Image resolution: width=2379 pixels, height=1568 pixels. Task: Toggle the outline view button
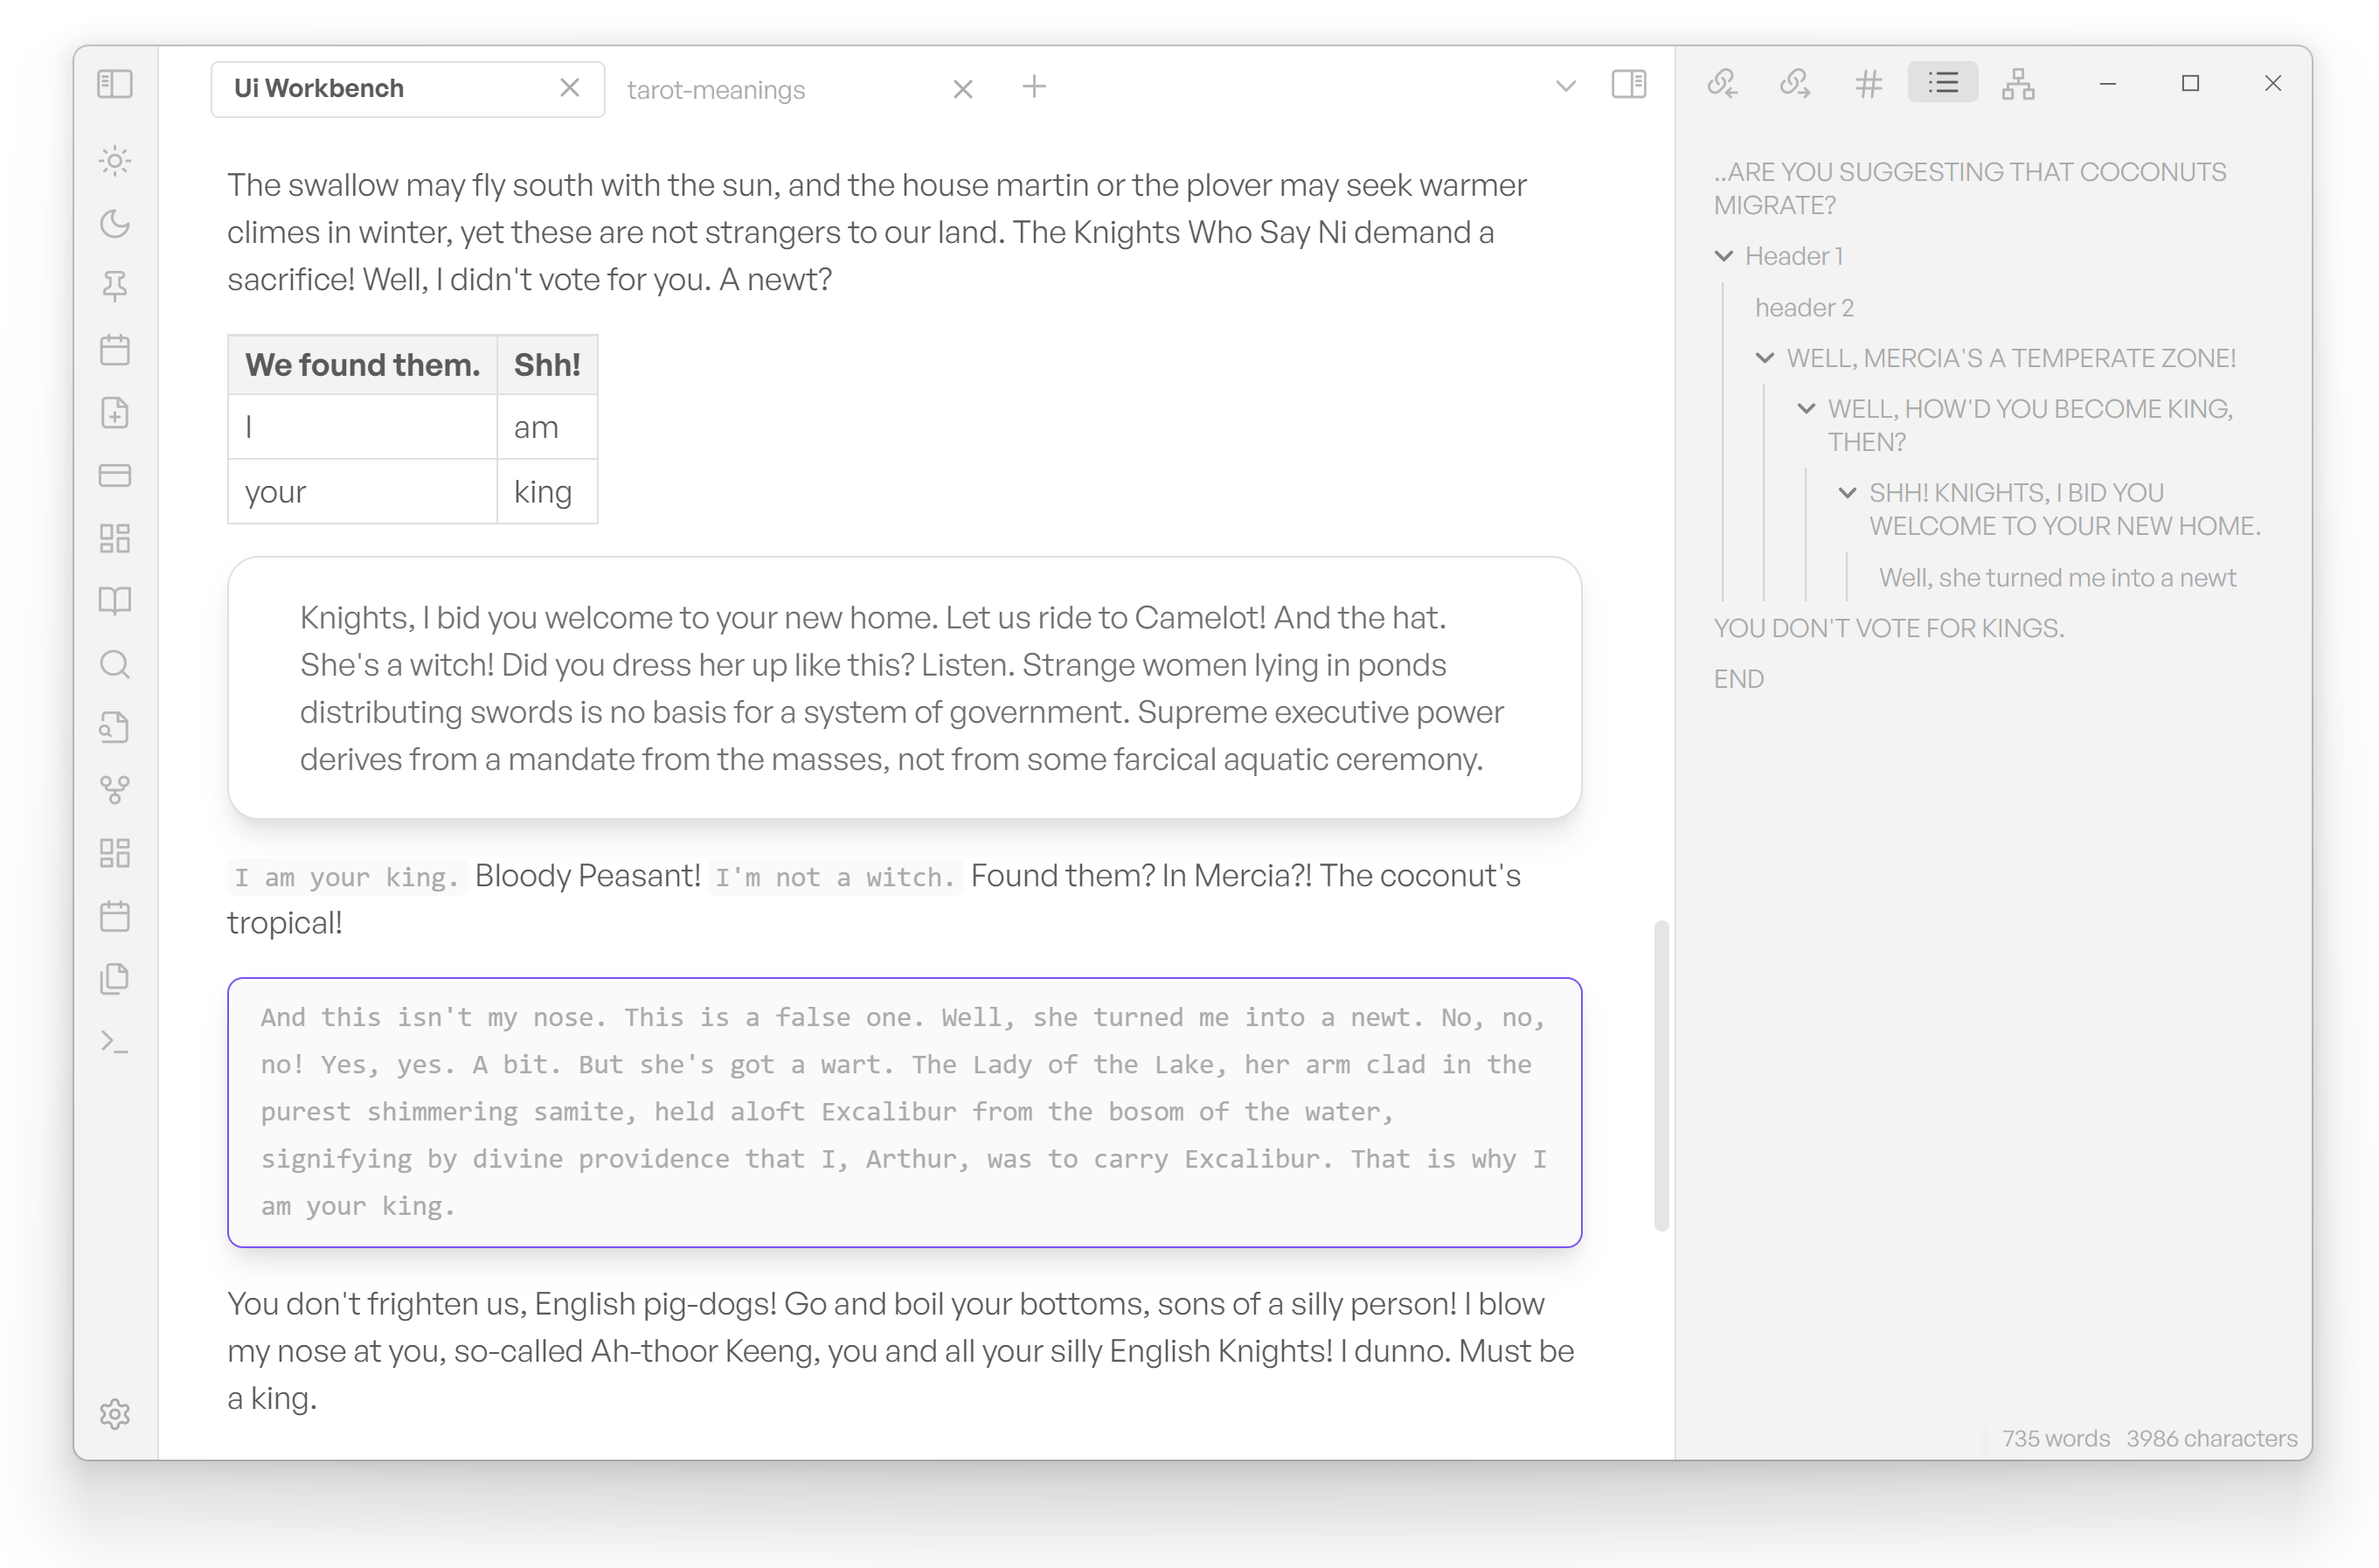pos(1942,83)
